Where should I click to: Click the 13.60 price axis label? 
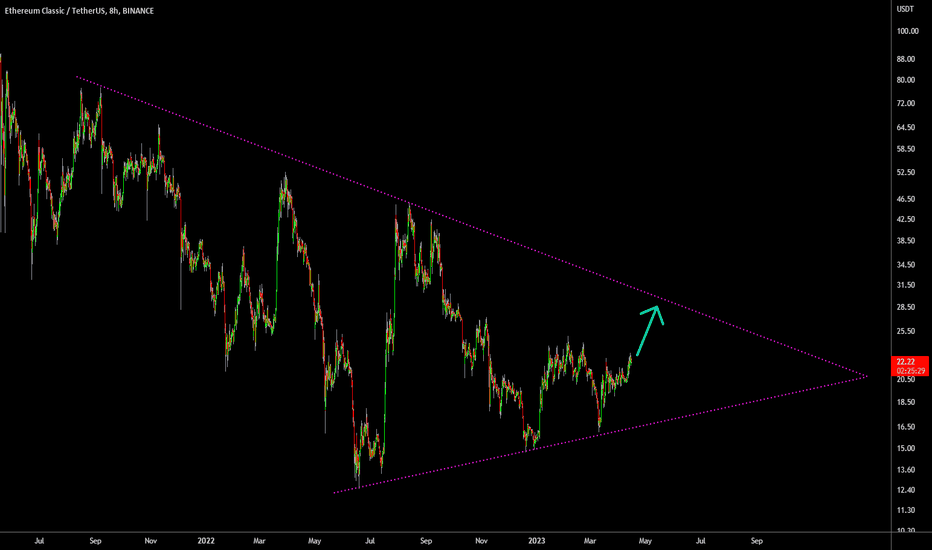coord(906,470)
